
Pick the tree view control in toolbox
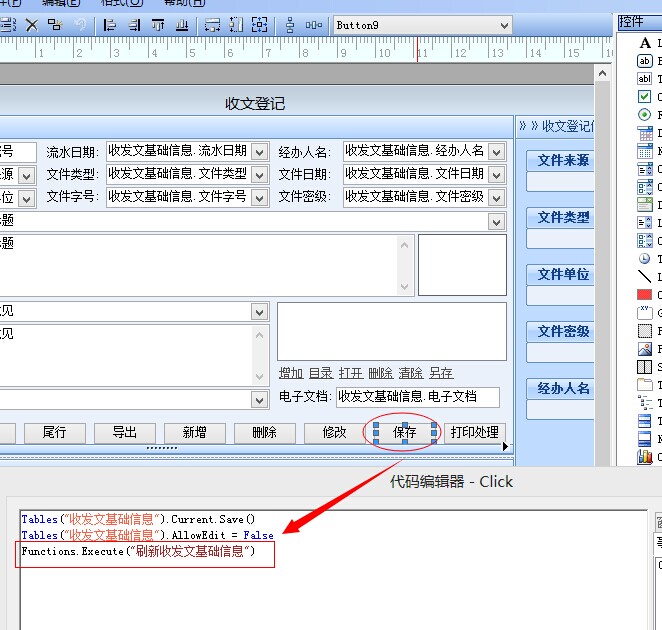(645, 403)
